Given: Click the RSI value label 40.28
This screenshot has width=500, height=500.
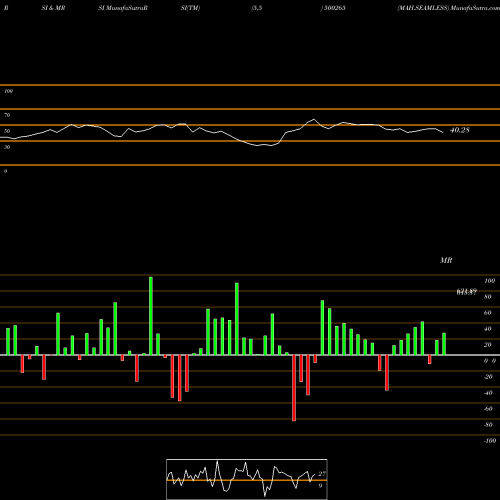Looking at the screenshot, I should tap(460, 130).
